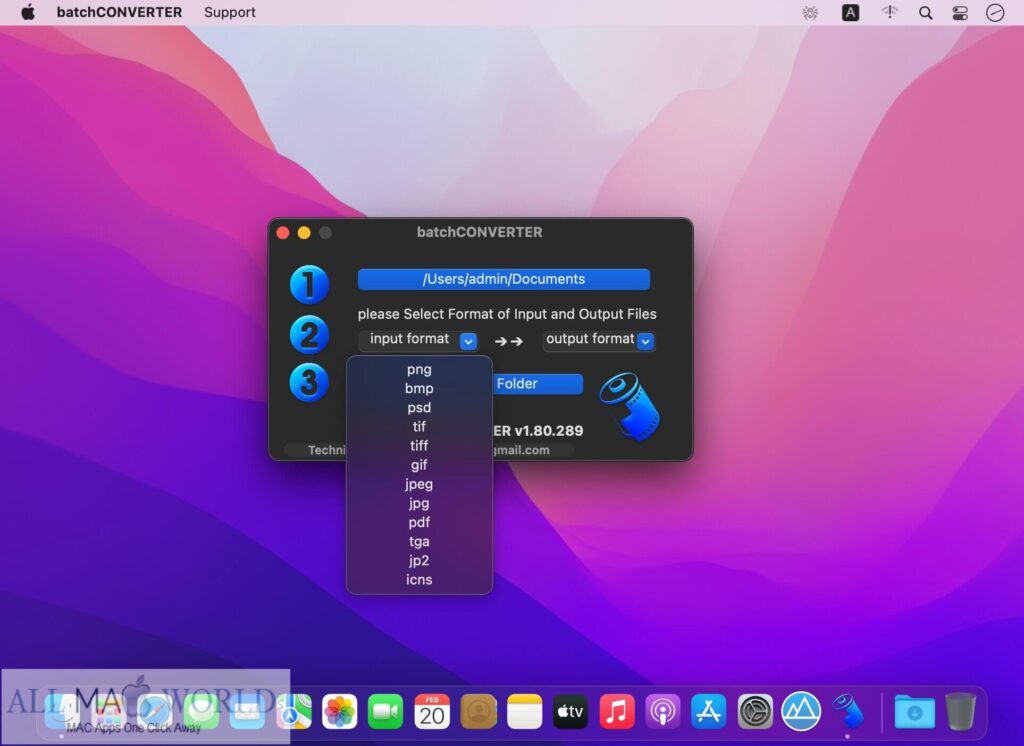Click the version text v1.80.289
Image resolution: width=1024 pixels, height=746 pixels.
[x=549, y=430]
